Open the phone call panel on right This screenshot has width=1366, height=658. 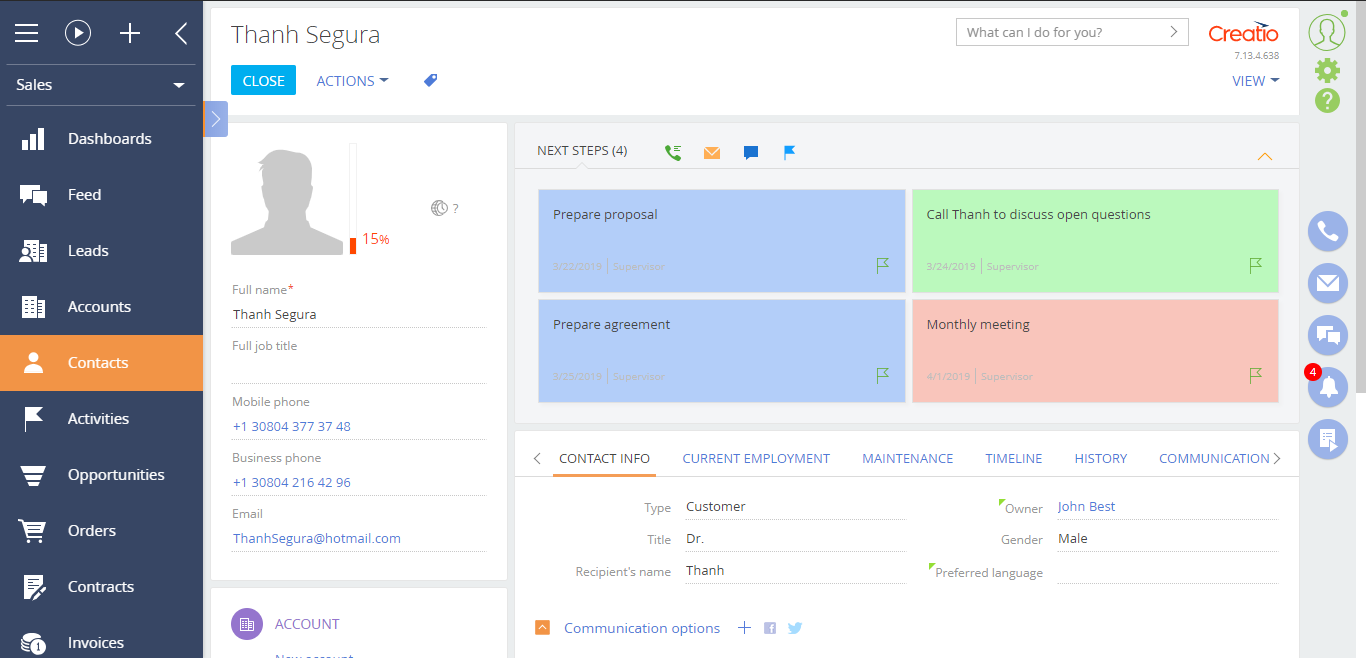(1327, 232)
